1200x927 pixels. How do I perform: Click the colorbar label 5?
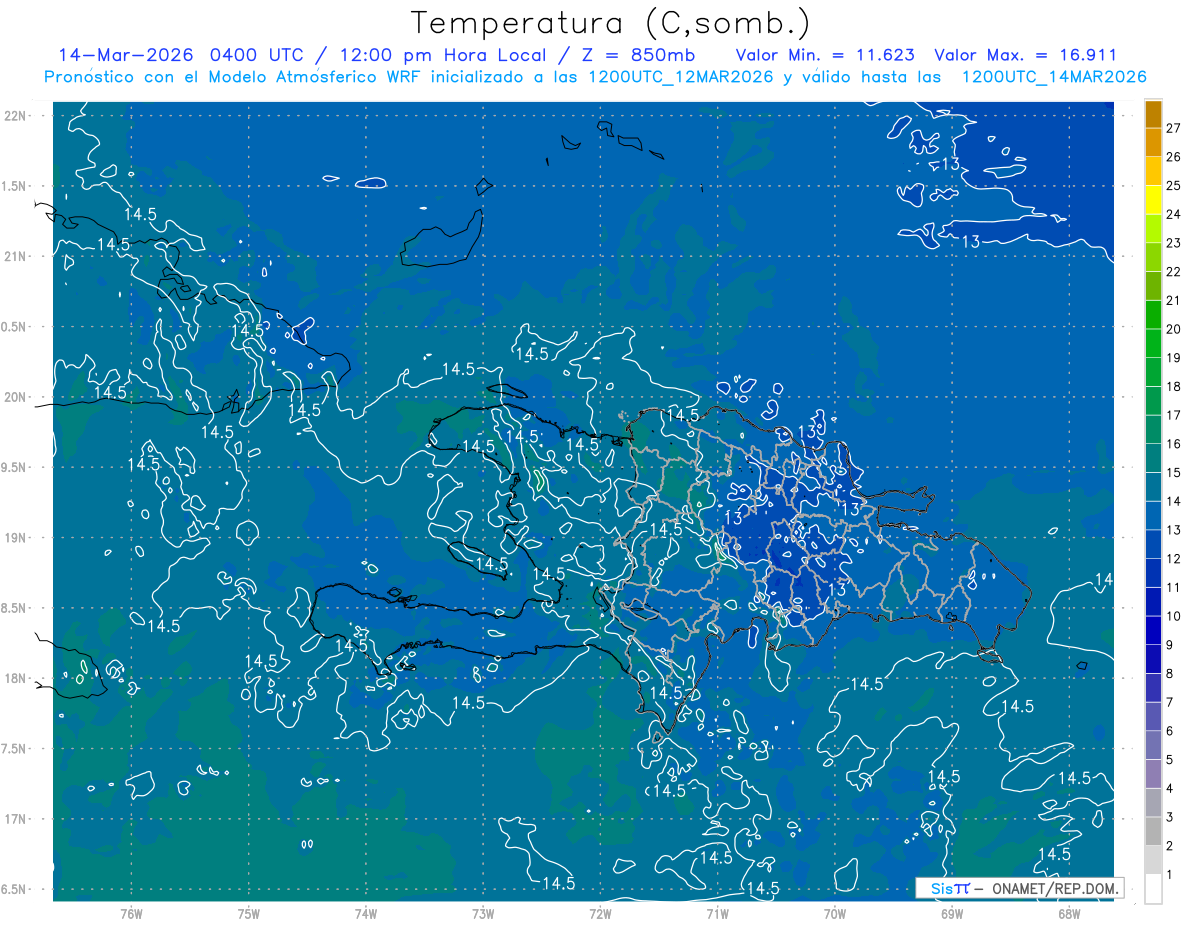[1171, 760]
